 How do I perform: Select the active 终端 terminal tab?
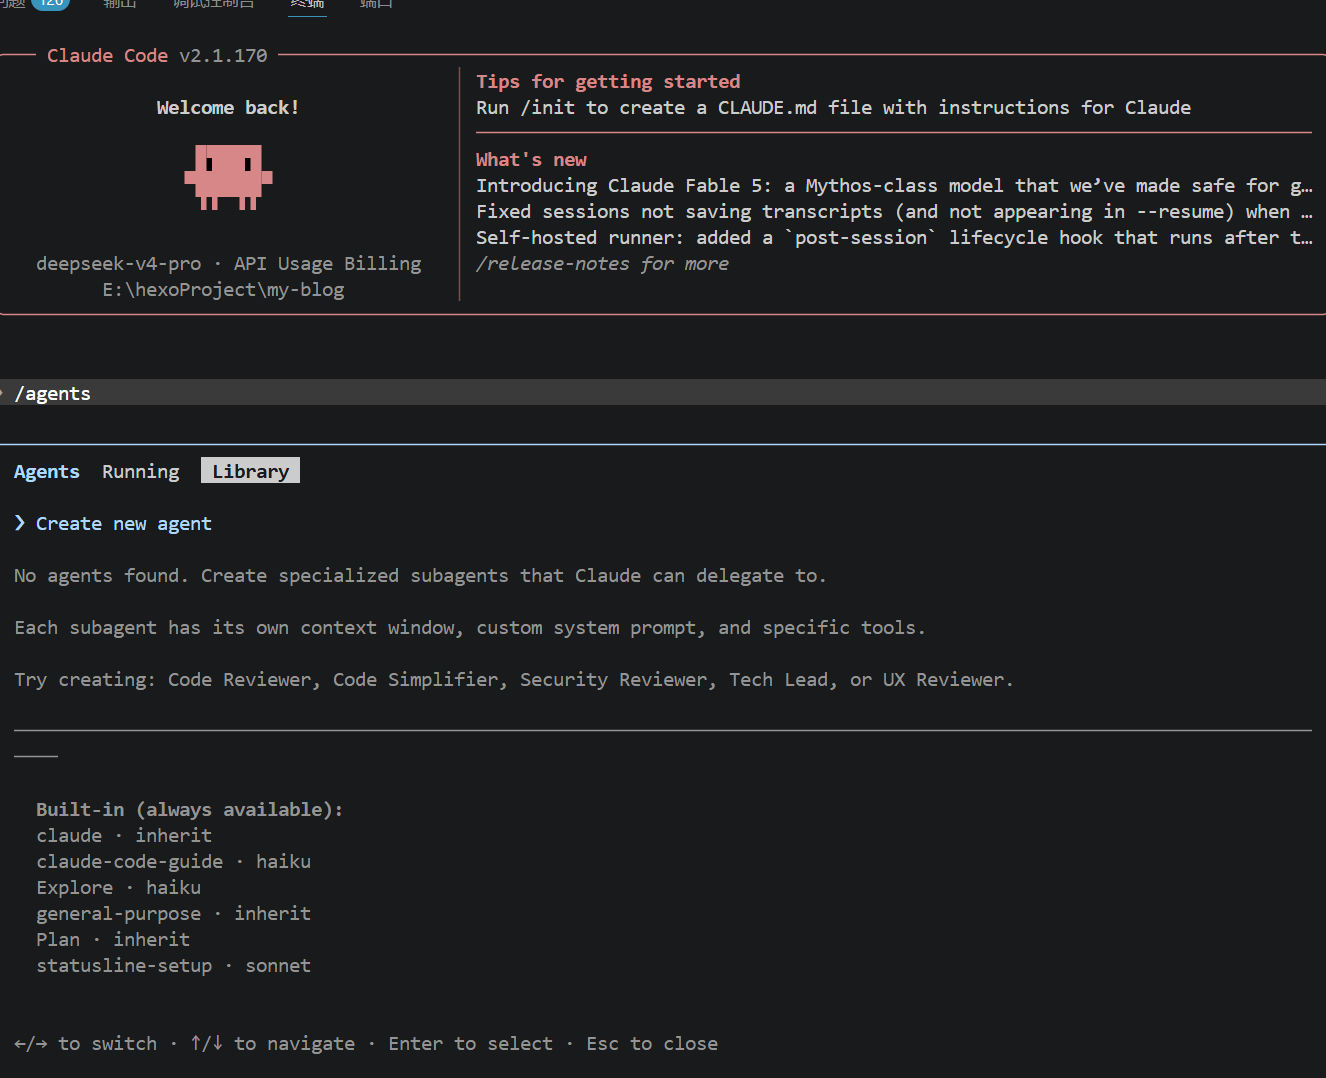(x=307, y=4)
